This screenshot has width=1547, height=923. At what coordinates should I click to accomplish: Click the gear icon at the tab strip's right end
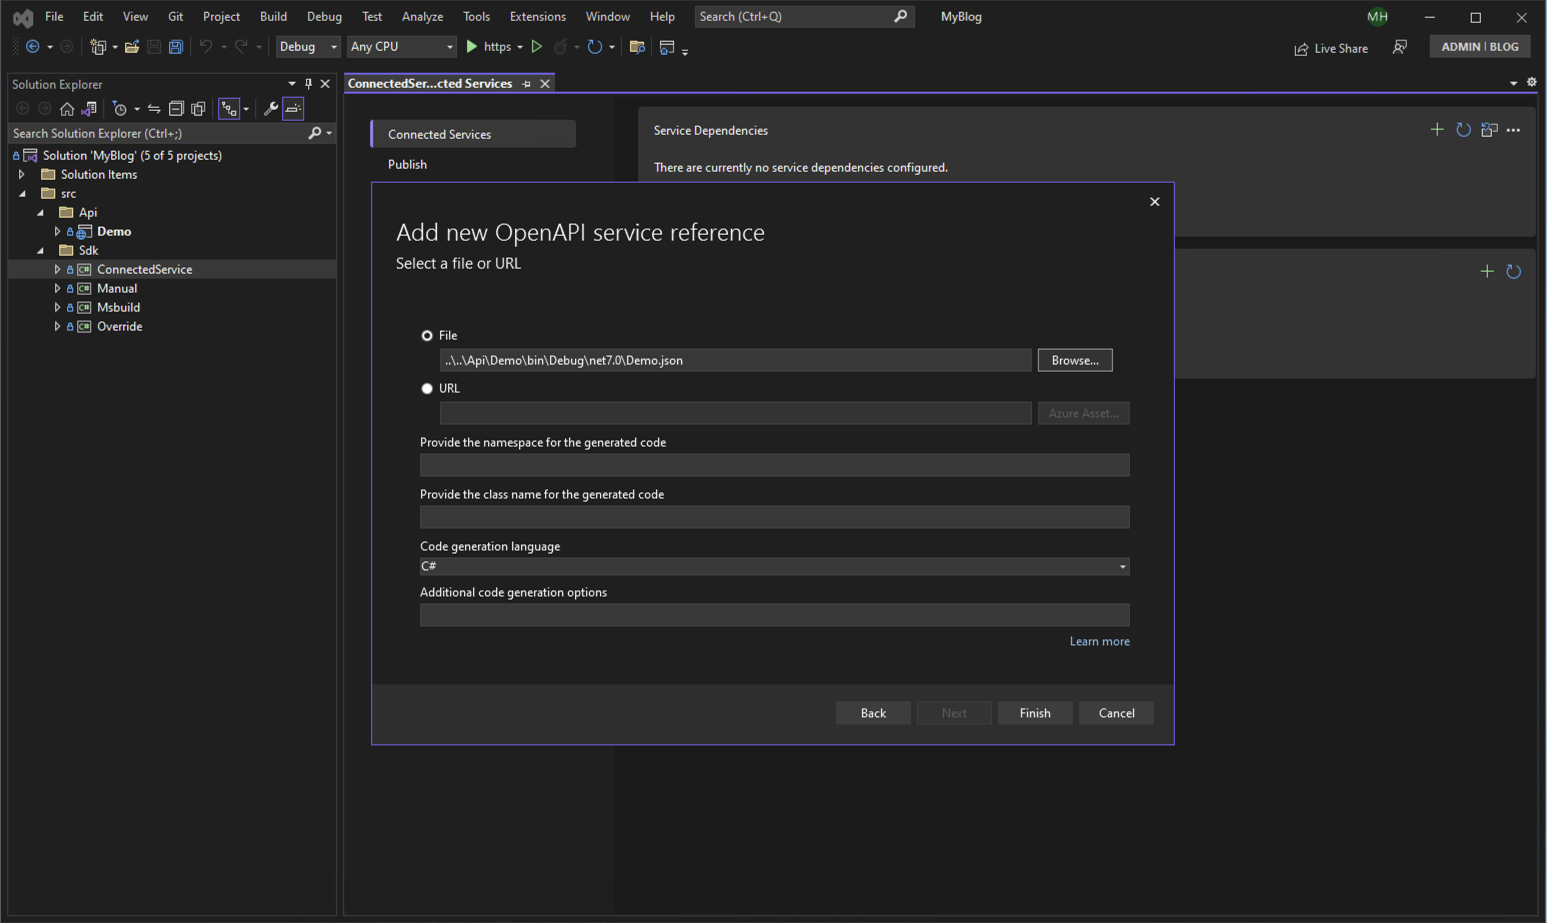click(x=1531, y=83)
